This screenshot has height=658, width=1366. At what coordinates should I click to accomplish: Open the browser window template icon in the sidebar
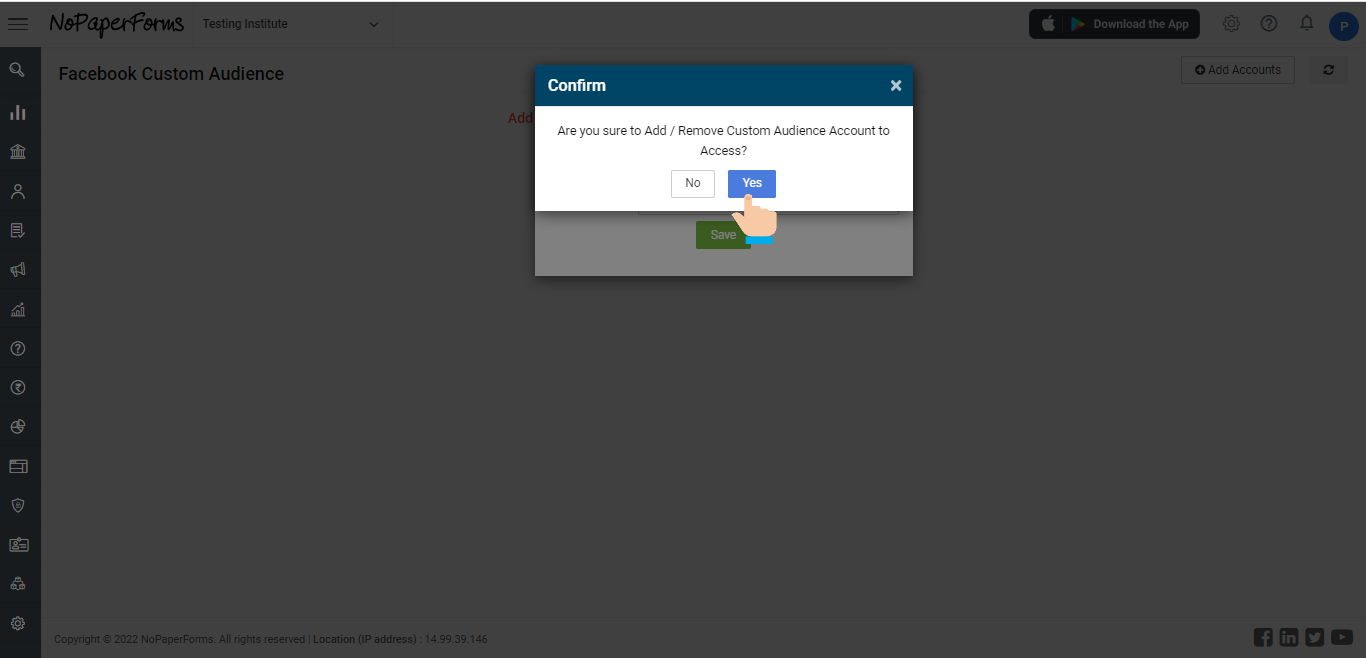click(18, 466)
